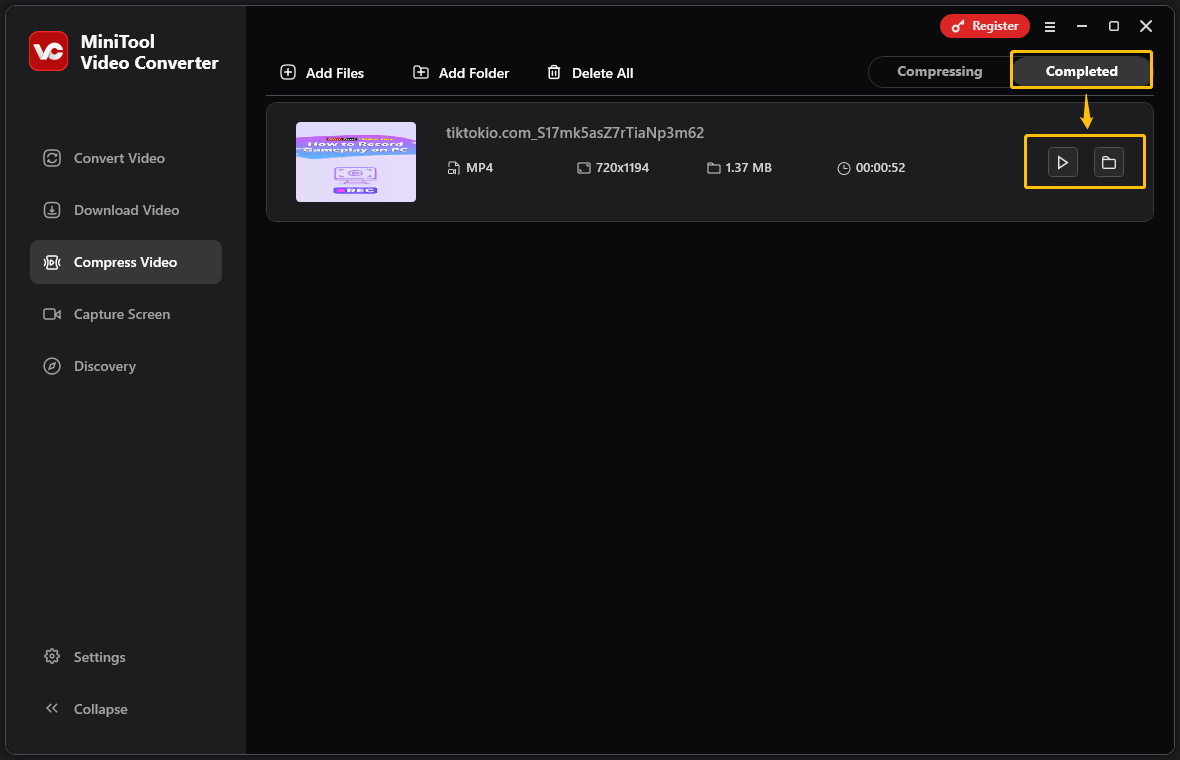Image resolution: width=1180 pixels, height=760 pixels.
Task: Close the MiniTool Video Converter window
Action: [1146, 26]
